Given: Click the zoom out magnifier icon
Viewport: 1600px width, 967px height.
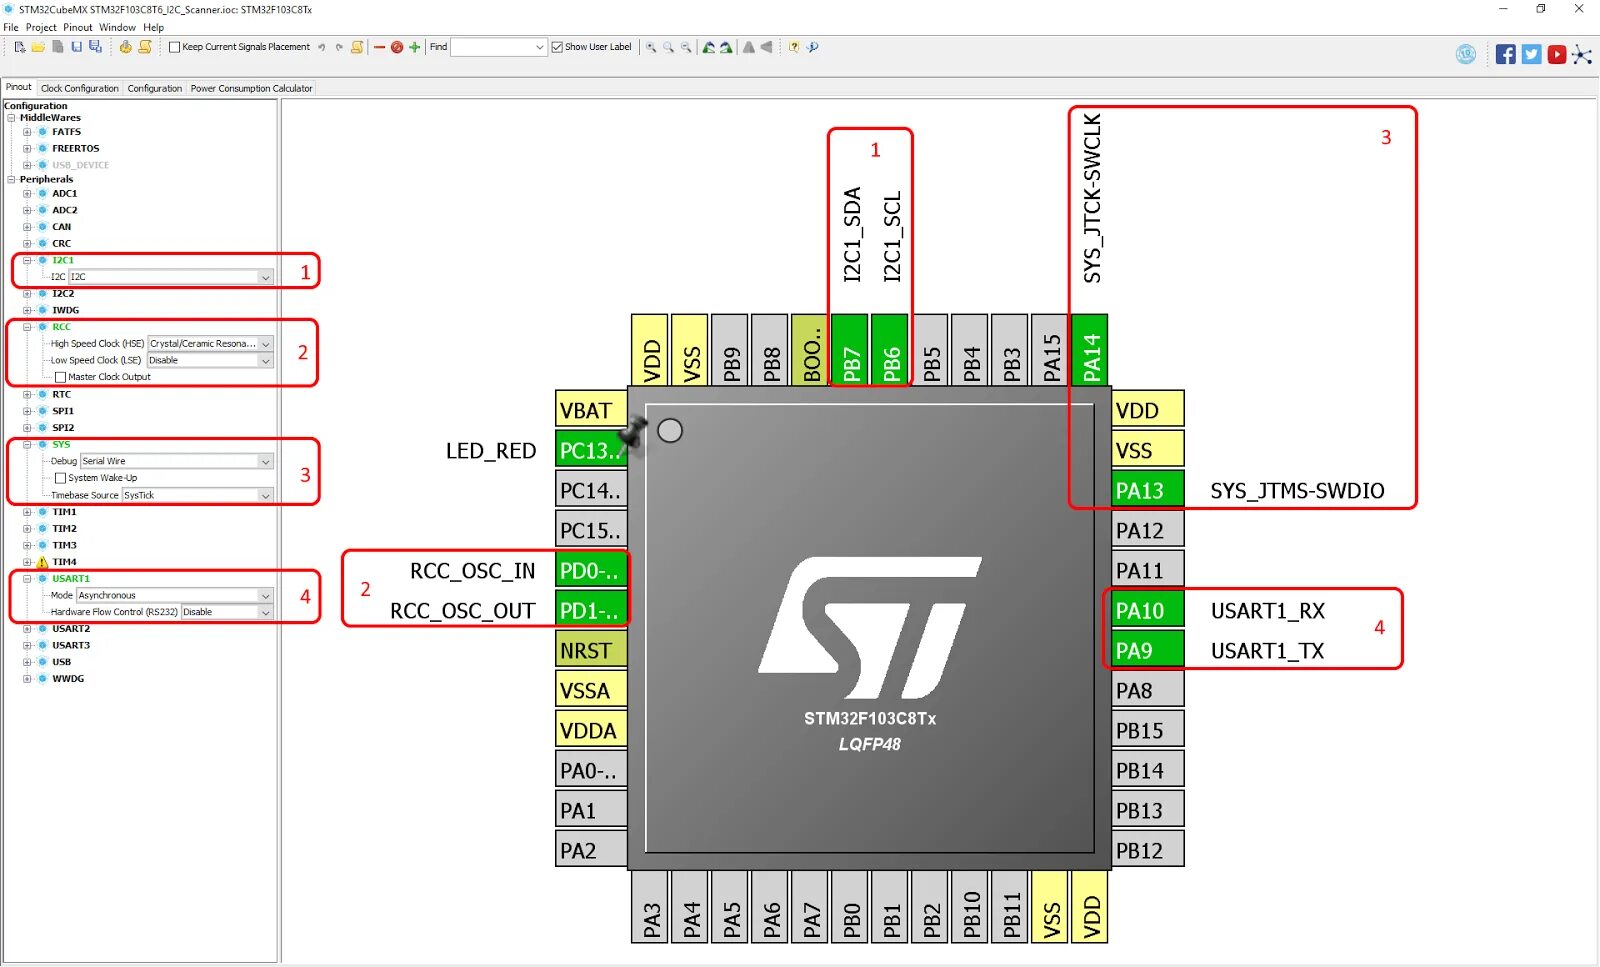Looking at the screenshot, I should pyautogui.click(x=686, y=47).
